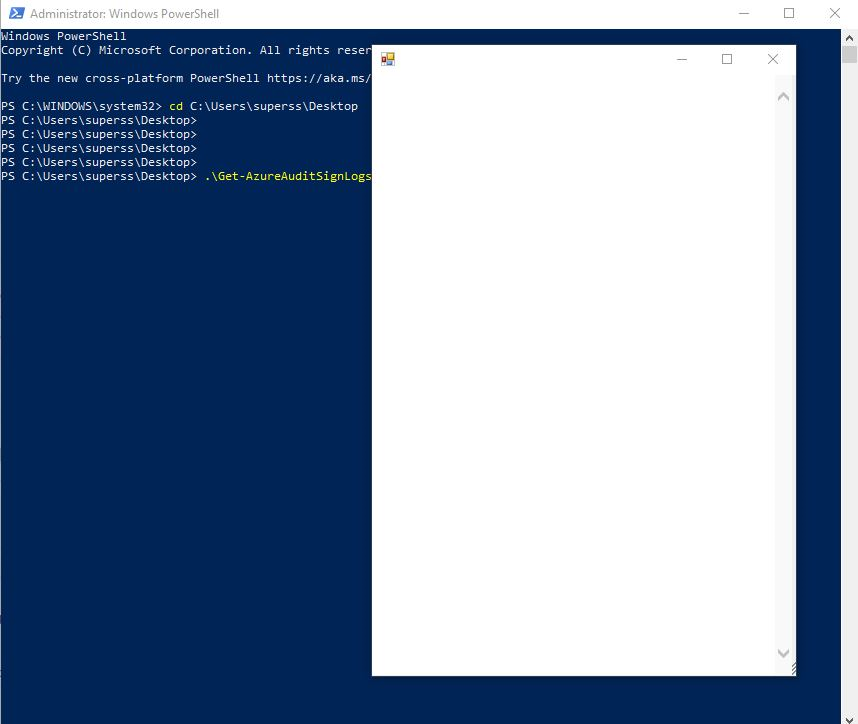
Task: Click the PowerShell icon in title bar
Action: pos(16,13)
